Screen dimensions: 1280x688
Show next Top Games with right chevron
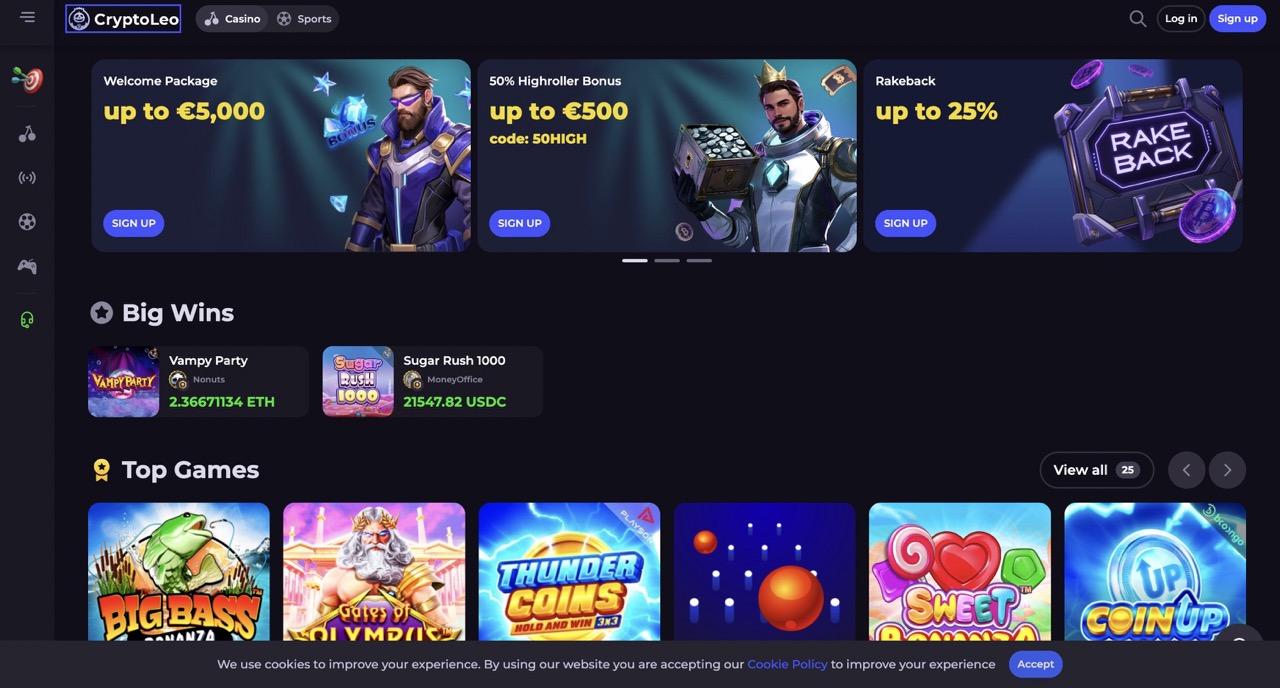[x=1227, y=470]
